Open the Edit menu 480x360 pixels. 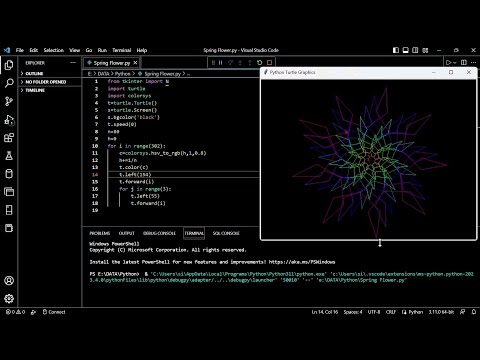[34, 50]
